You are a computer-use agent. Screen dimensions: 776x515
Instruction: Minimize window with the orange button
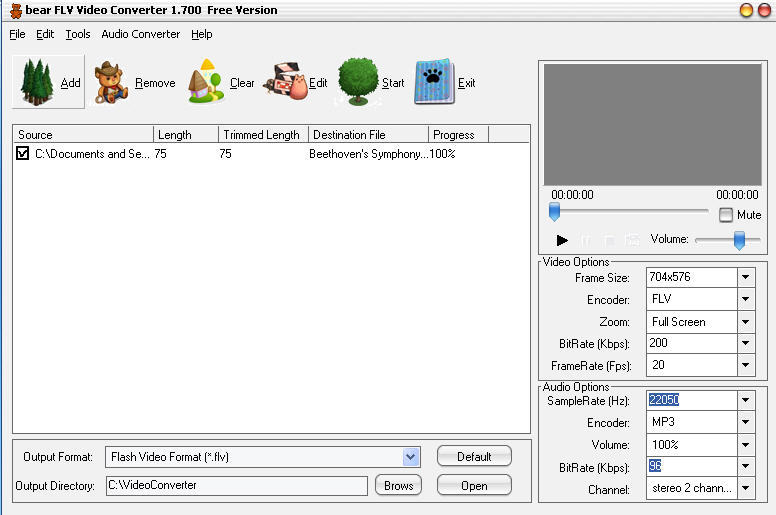tap(746, 10)
